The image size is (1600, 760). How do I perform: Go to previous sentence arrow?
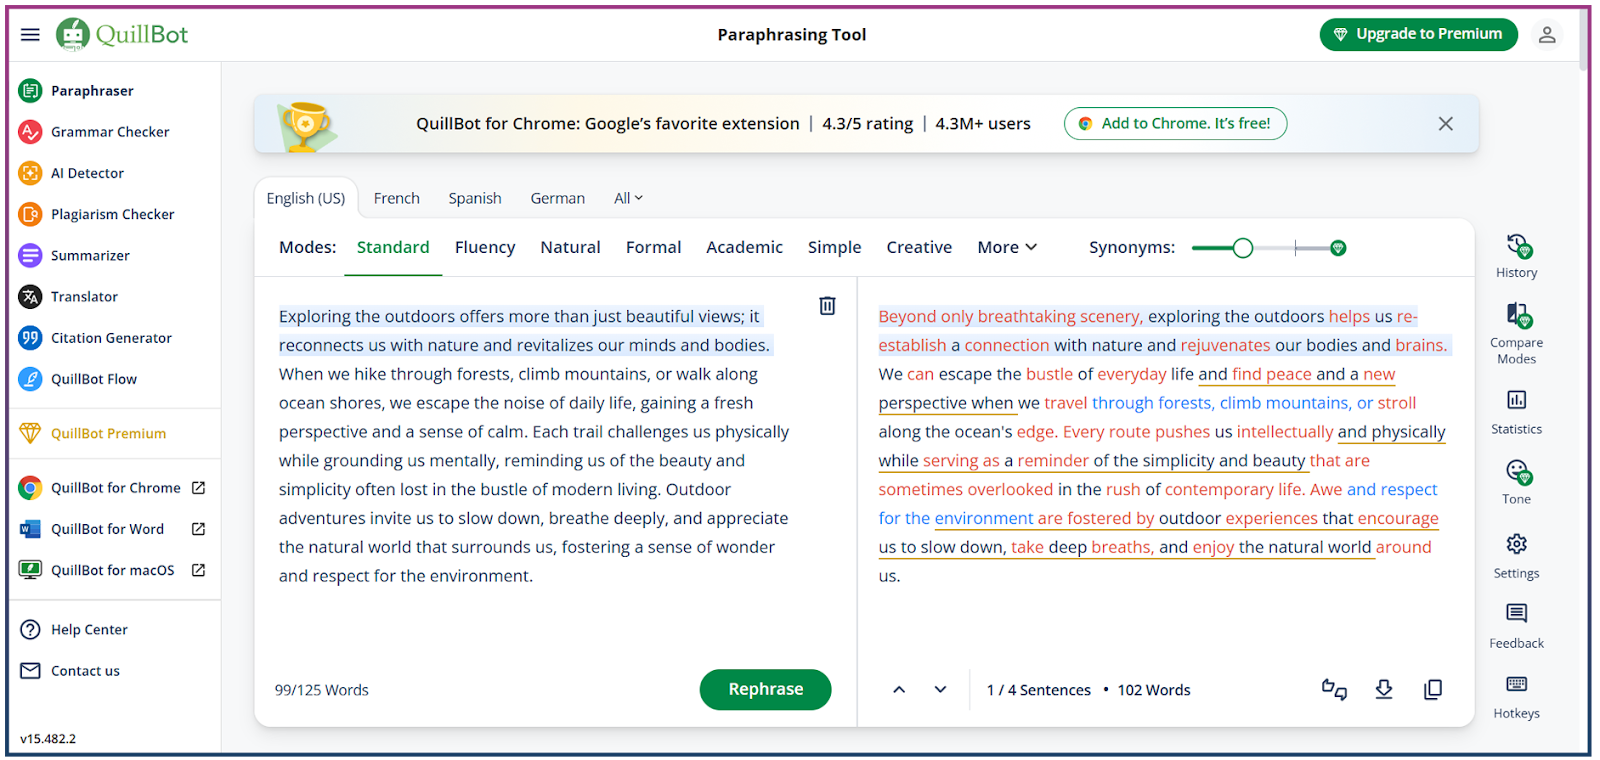click(x=899, y=690)
